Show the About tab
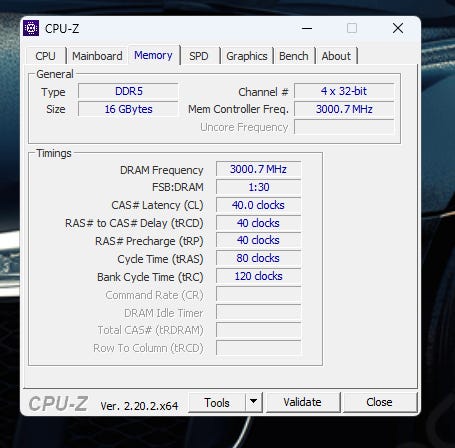Viewport: 455px width, 448px height. click(x=336, y=56)
